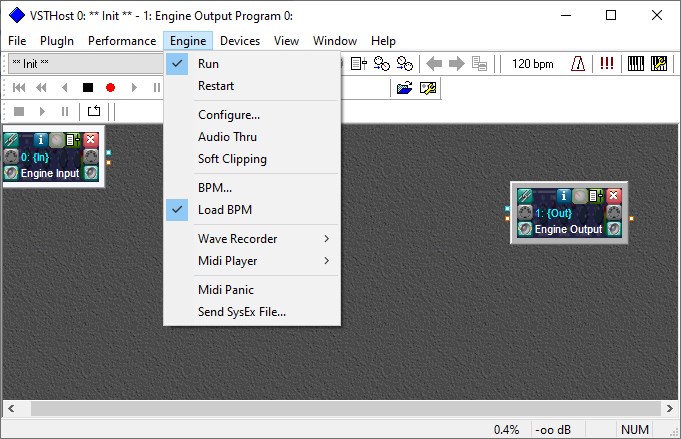Click the second chained-circles icon near separator

[405, 64]
